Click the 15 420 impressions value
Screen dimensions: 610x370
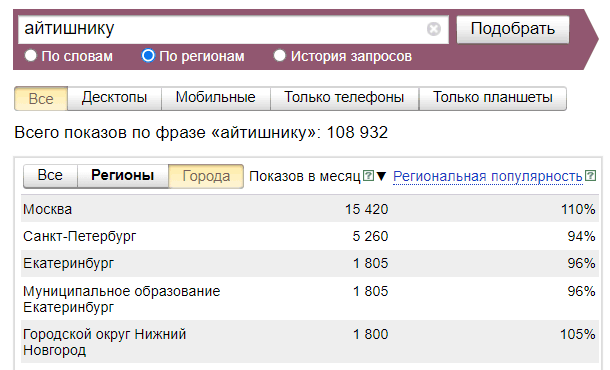point(366,209)
